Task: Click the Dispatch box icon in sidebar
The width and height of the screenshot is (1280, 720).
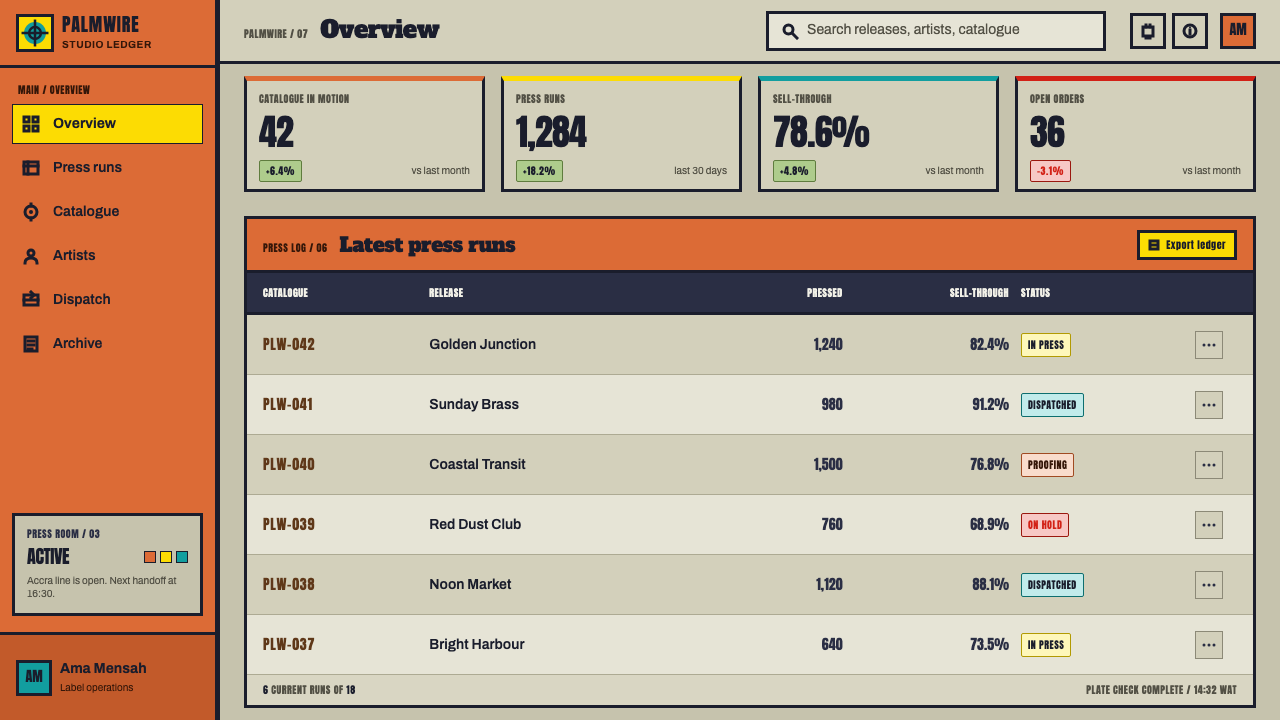Action: point(31,300)
